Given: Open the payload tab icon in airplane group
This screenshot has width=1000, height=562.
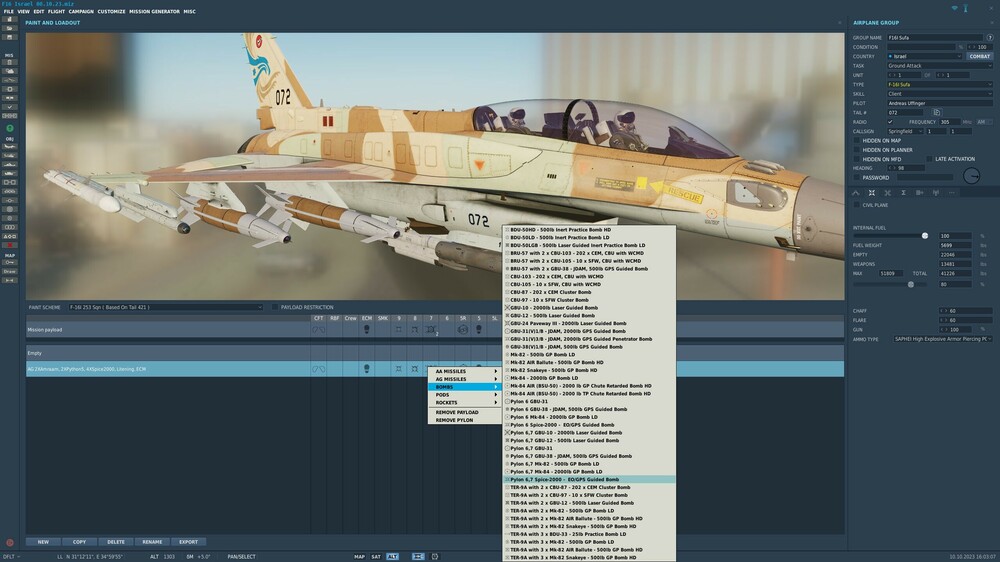Looking at the screenshot, I should (x=872, y=193).
